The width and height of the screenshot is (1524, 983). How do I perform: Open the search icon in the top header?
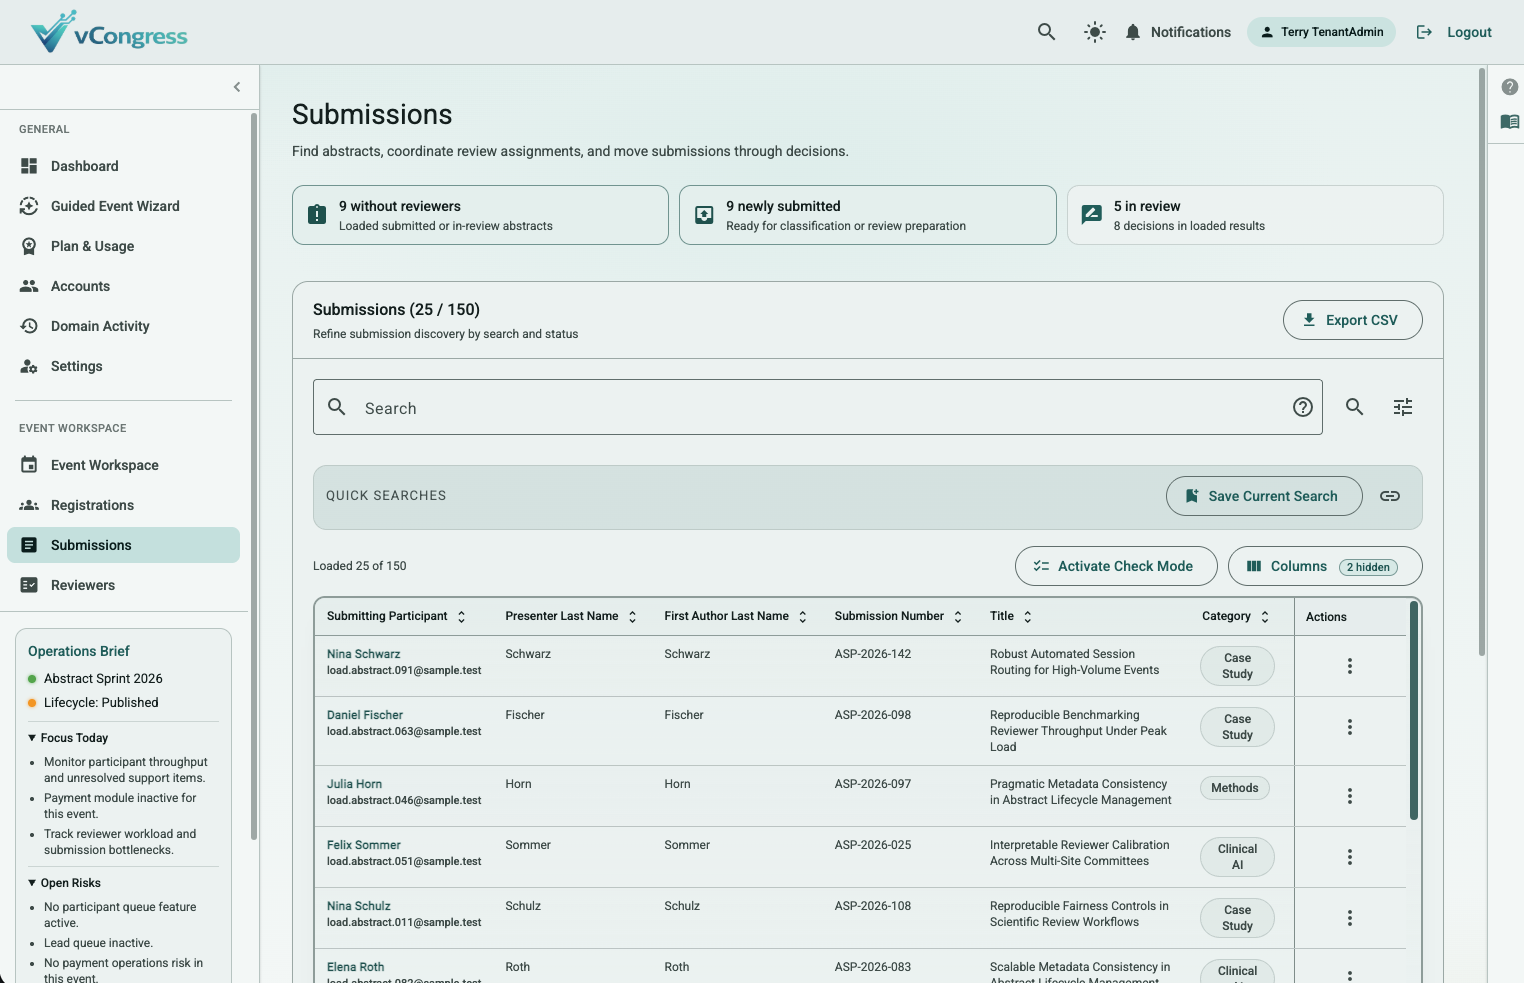(1046, 32)
